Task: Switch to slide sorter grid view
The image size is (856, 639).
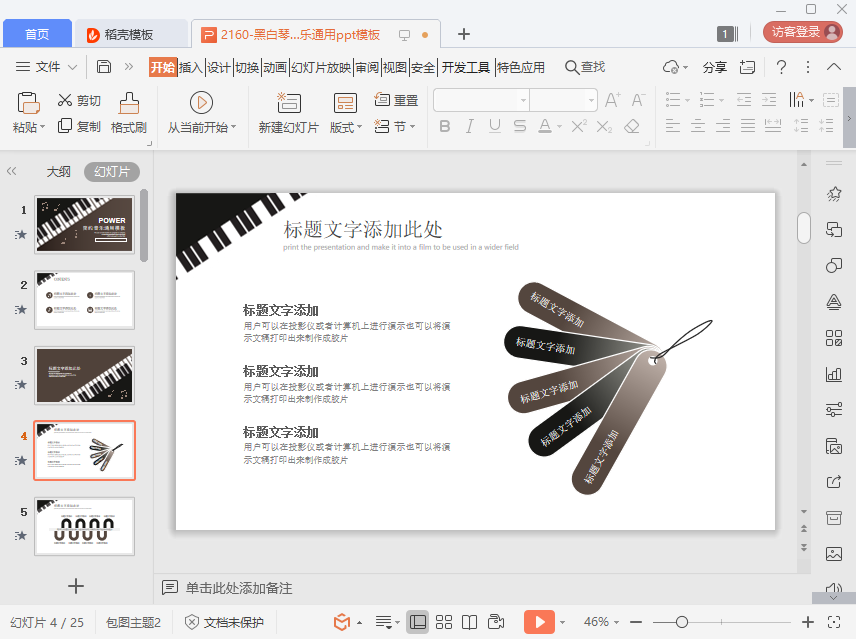Action: tap(444, 622)
